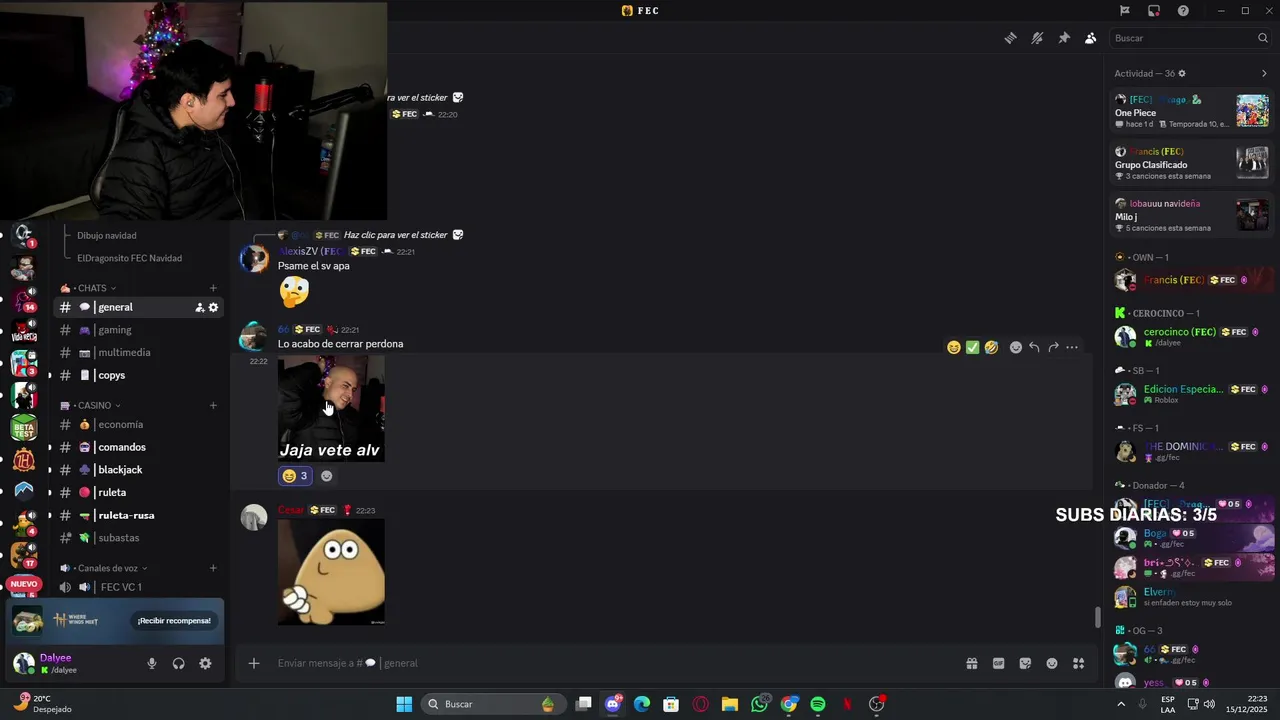The width and height of the screenshot is (1280, 720).
Task: Open the Milo j activity card
Action: point(1192,215)
